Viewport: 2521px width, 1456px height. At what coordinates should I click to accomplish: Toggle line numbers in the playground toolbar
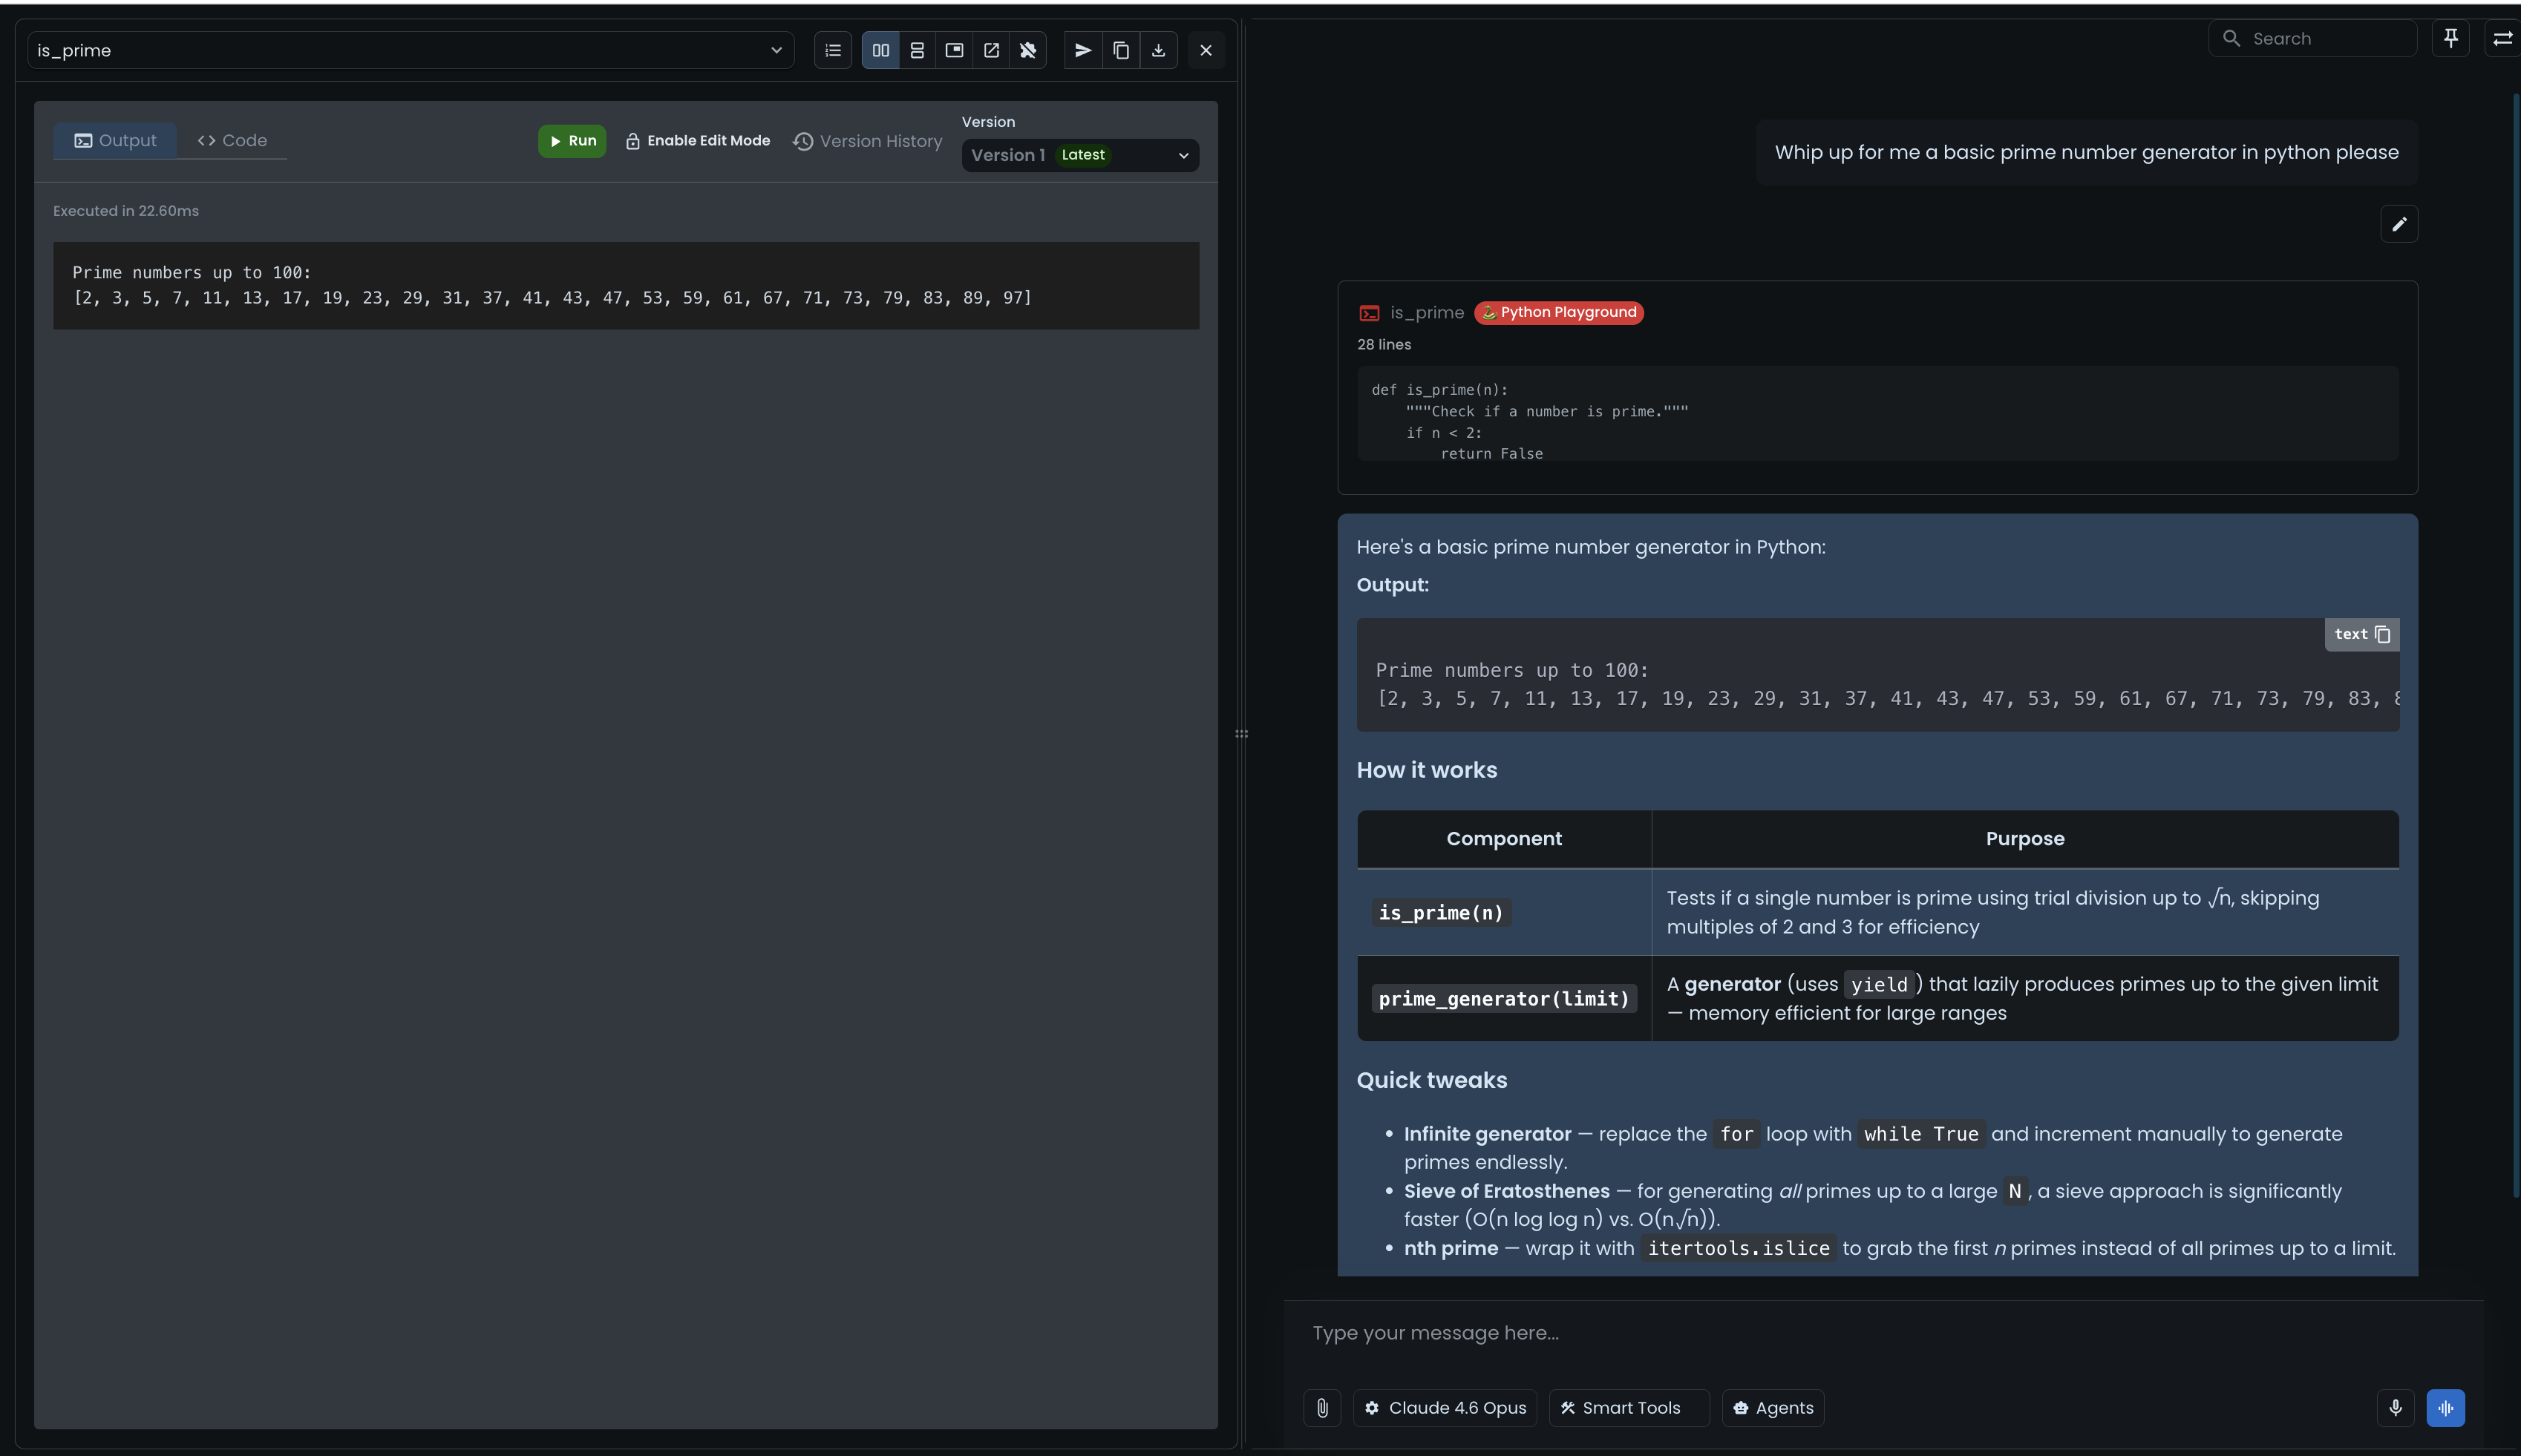click(832, 50)
